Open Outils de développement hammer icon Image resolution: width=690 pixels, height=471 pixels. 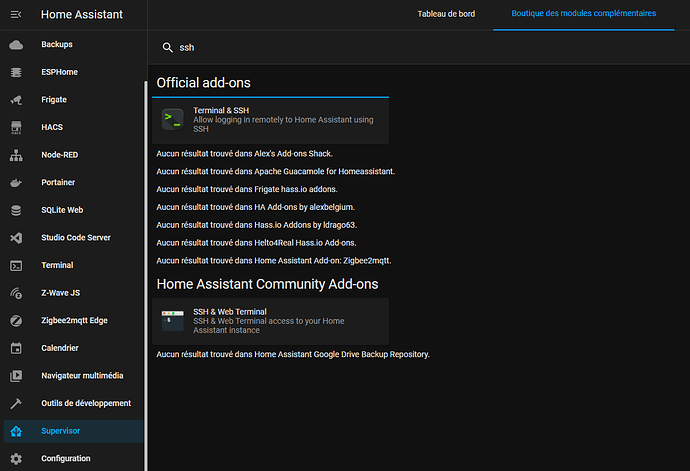point(16,404)
